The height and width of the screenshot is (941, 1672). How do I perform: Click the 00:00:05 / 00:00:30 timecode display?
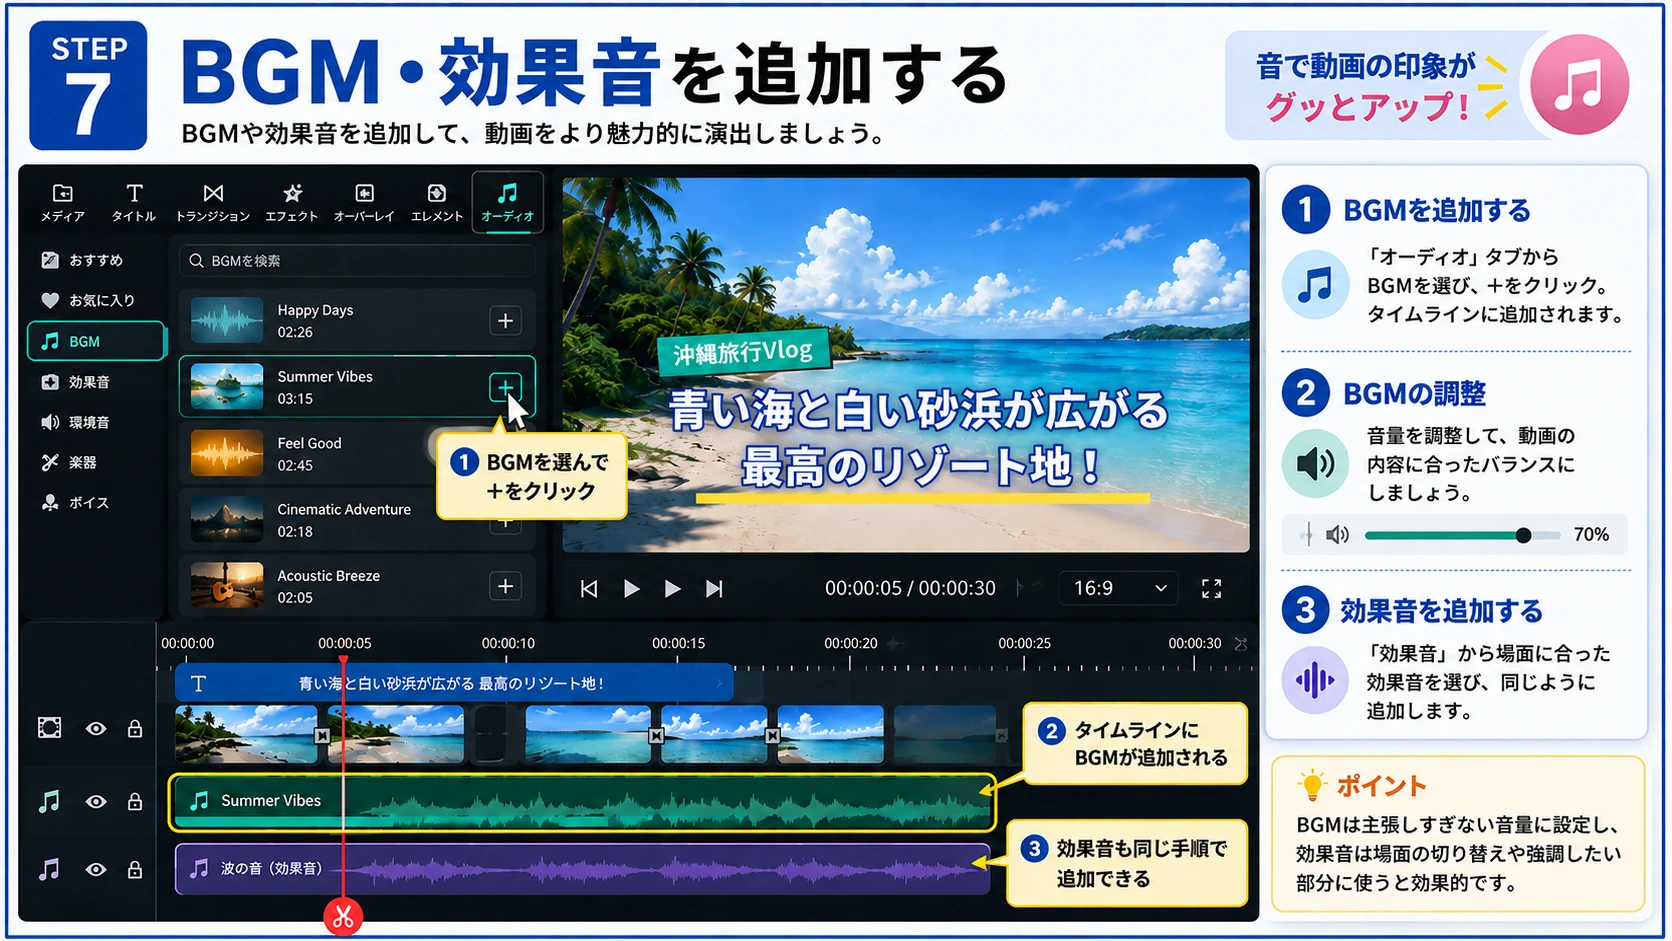910,588
